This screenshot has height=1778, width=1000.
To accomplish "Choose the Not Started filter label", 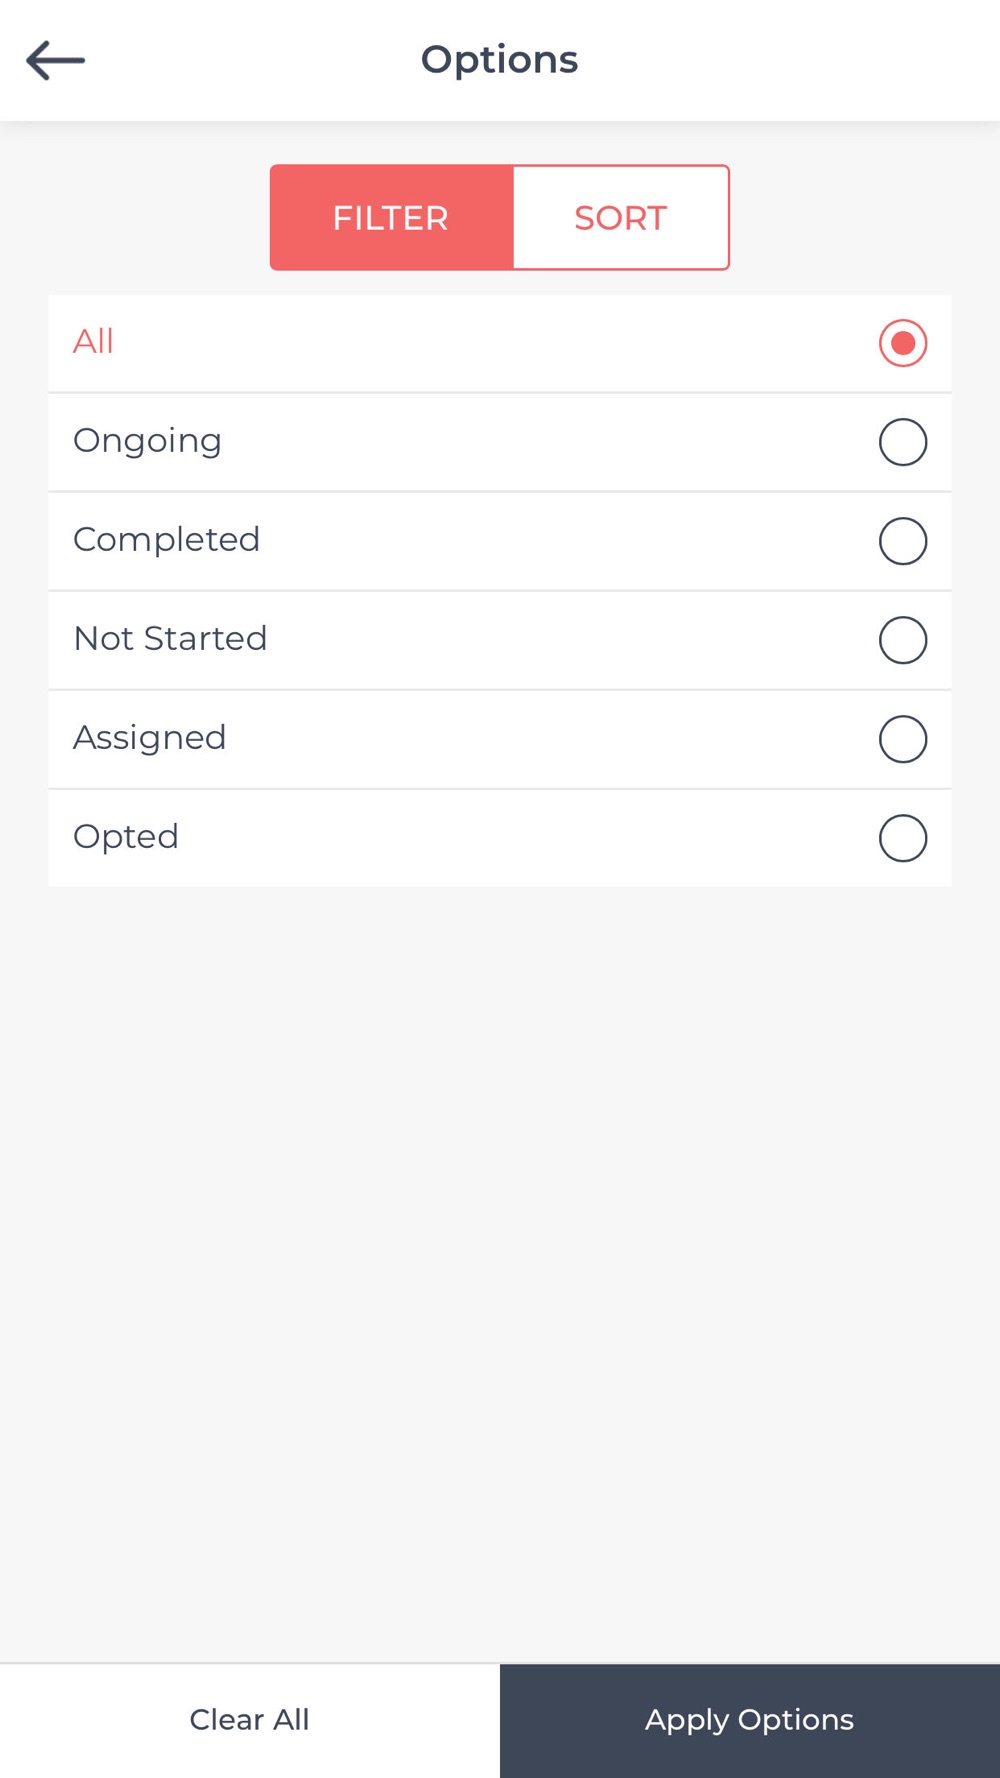I will (x=170, y=638).
